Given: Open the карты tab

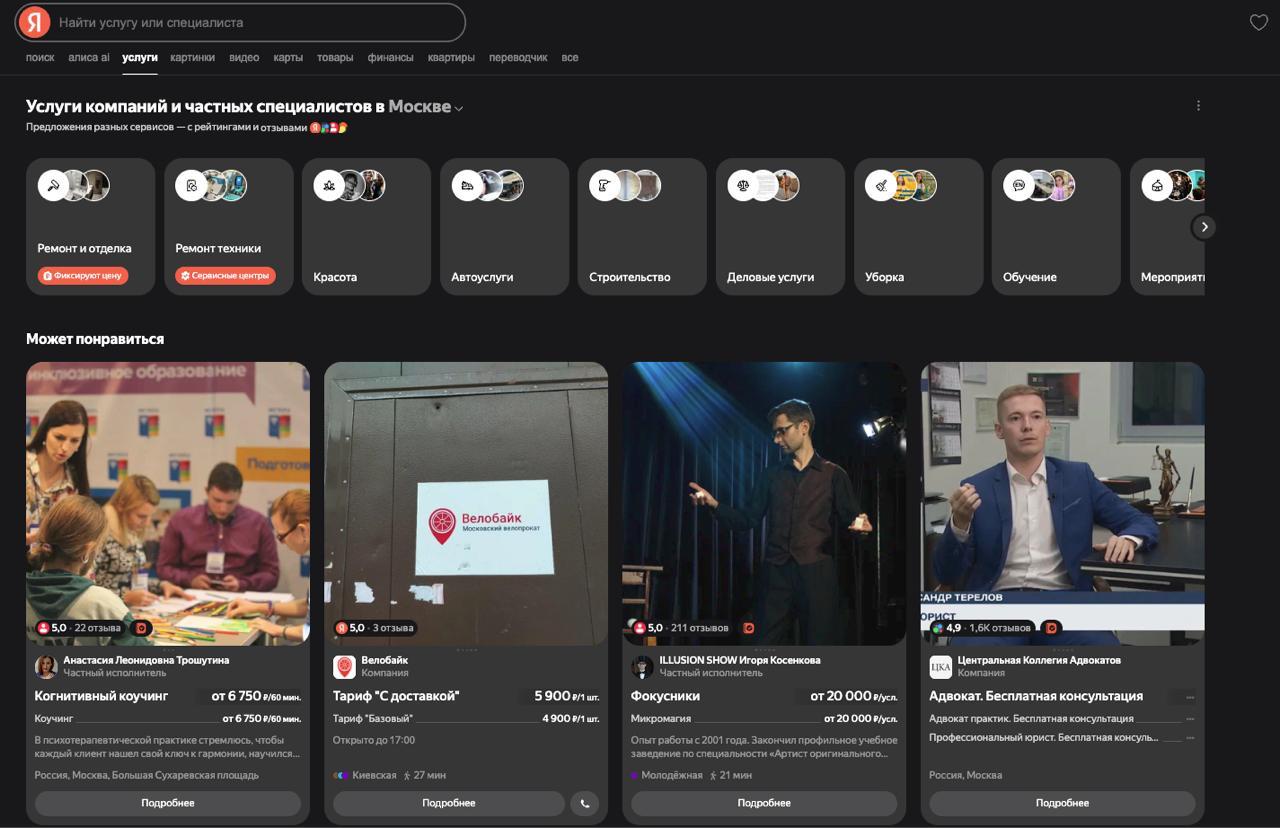Looking at the screenshot, I should [x=288, y=58].
